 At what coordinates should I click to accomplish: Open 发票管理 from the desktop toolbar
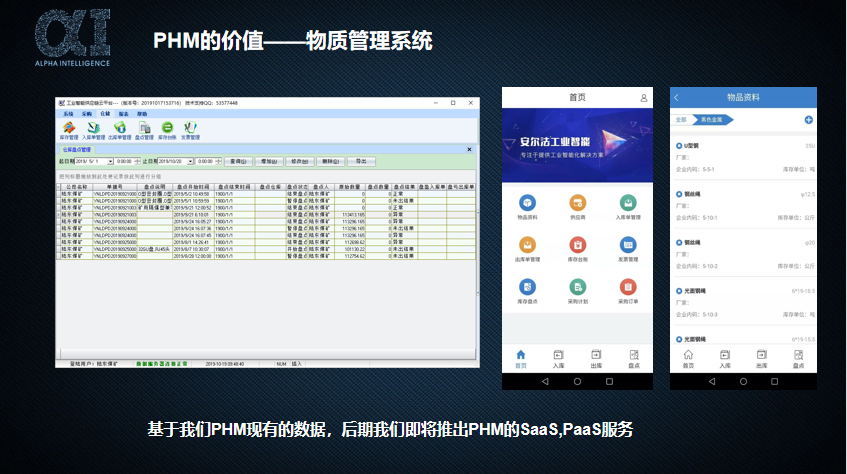[x=190, y=128]
